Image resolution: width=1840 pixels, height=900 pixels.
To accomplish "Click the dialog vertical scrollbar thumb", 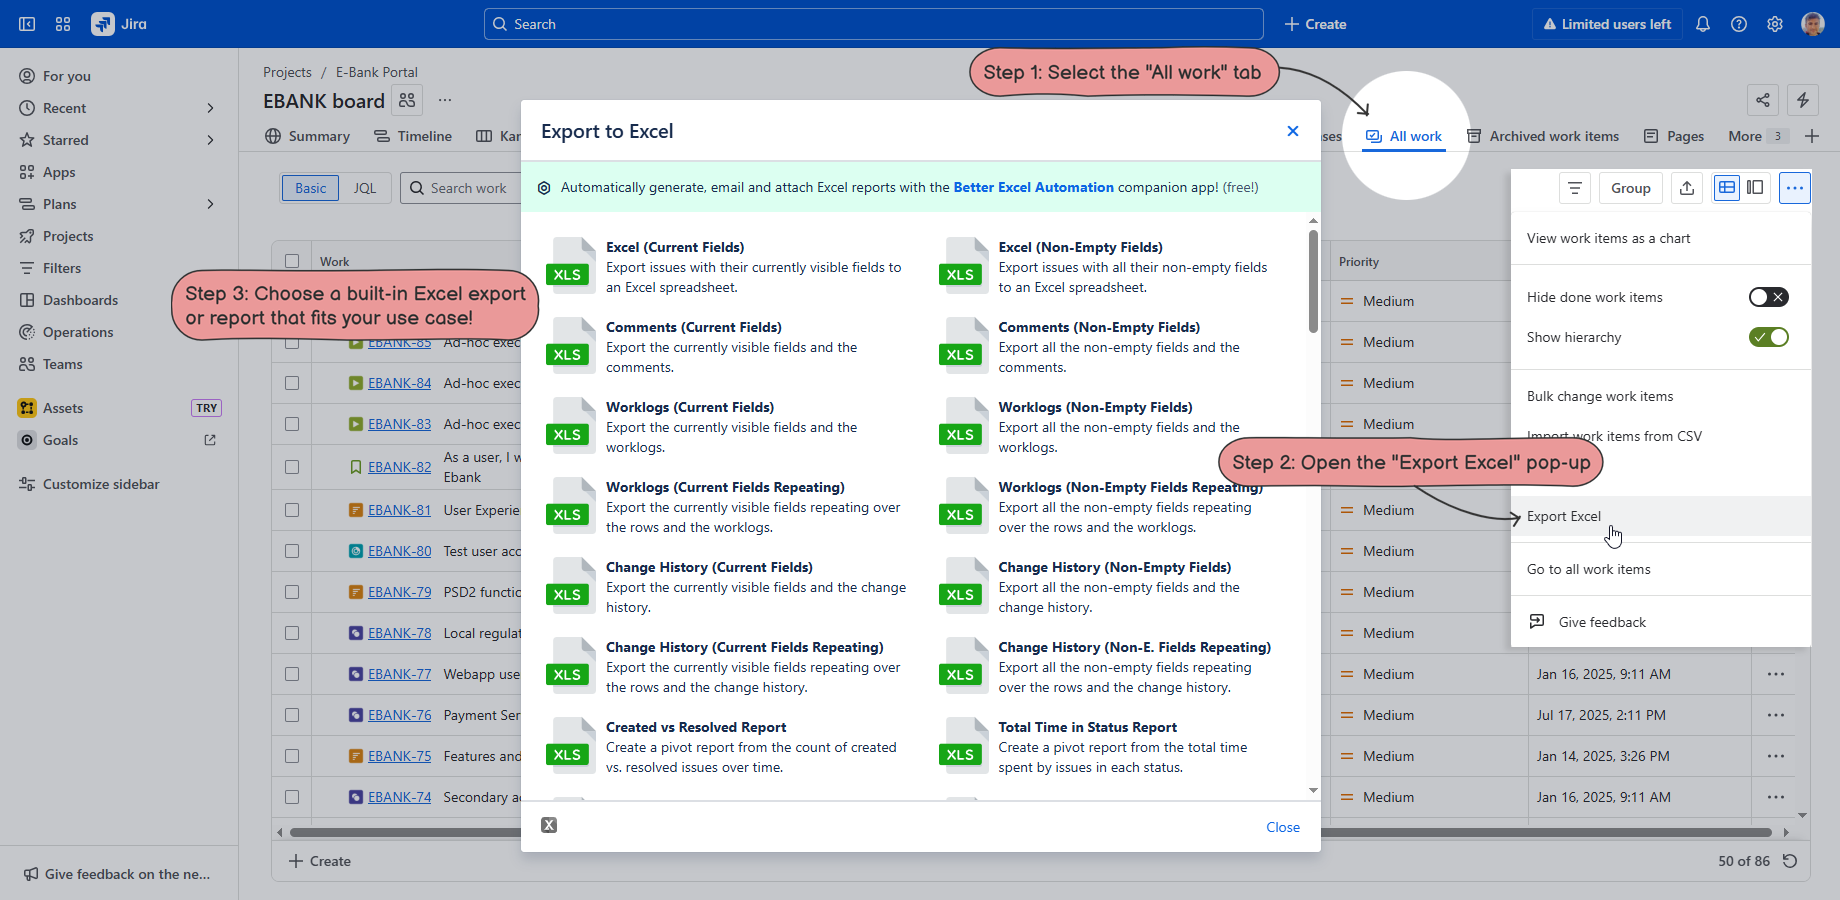I will tap(1313, 281).
